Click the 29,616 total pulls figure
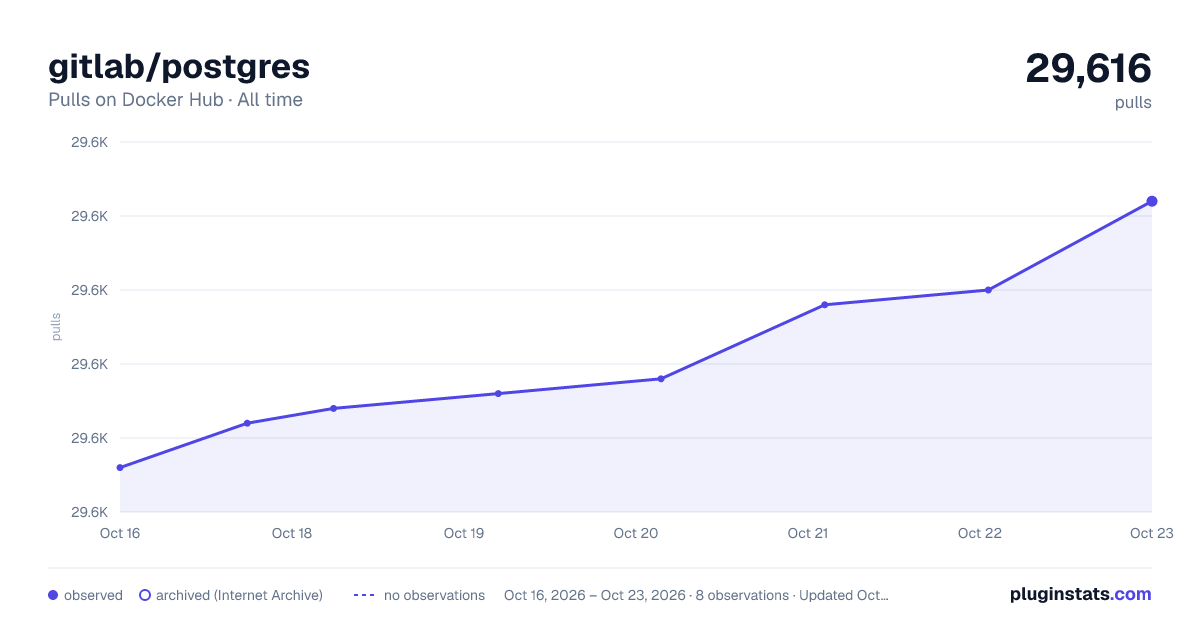The width and height of the screenshot is (1200, 630). (x=1088, y=68)
